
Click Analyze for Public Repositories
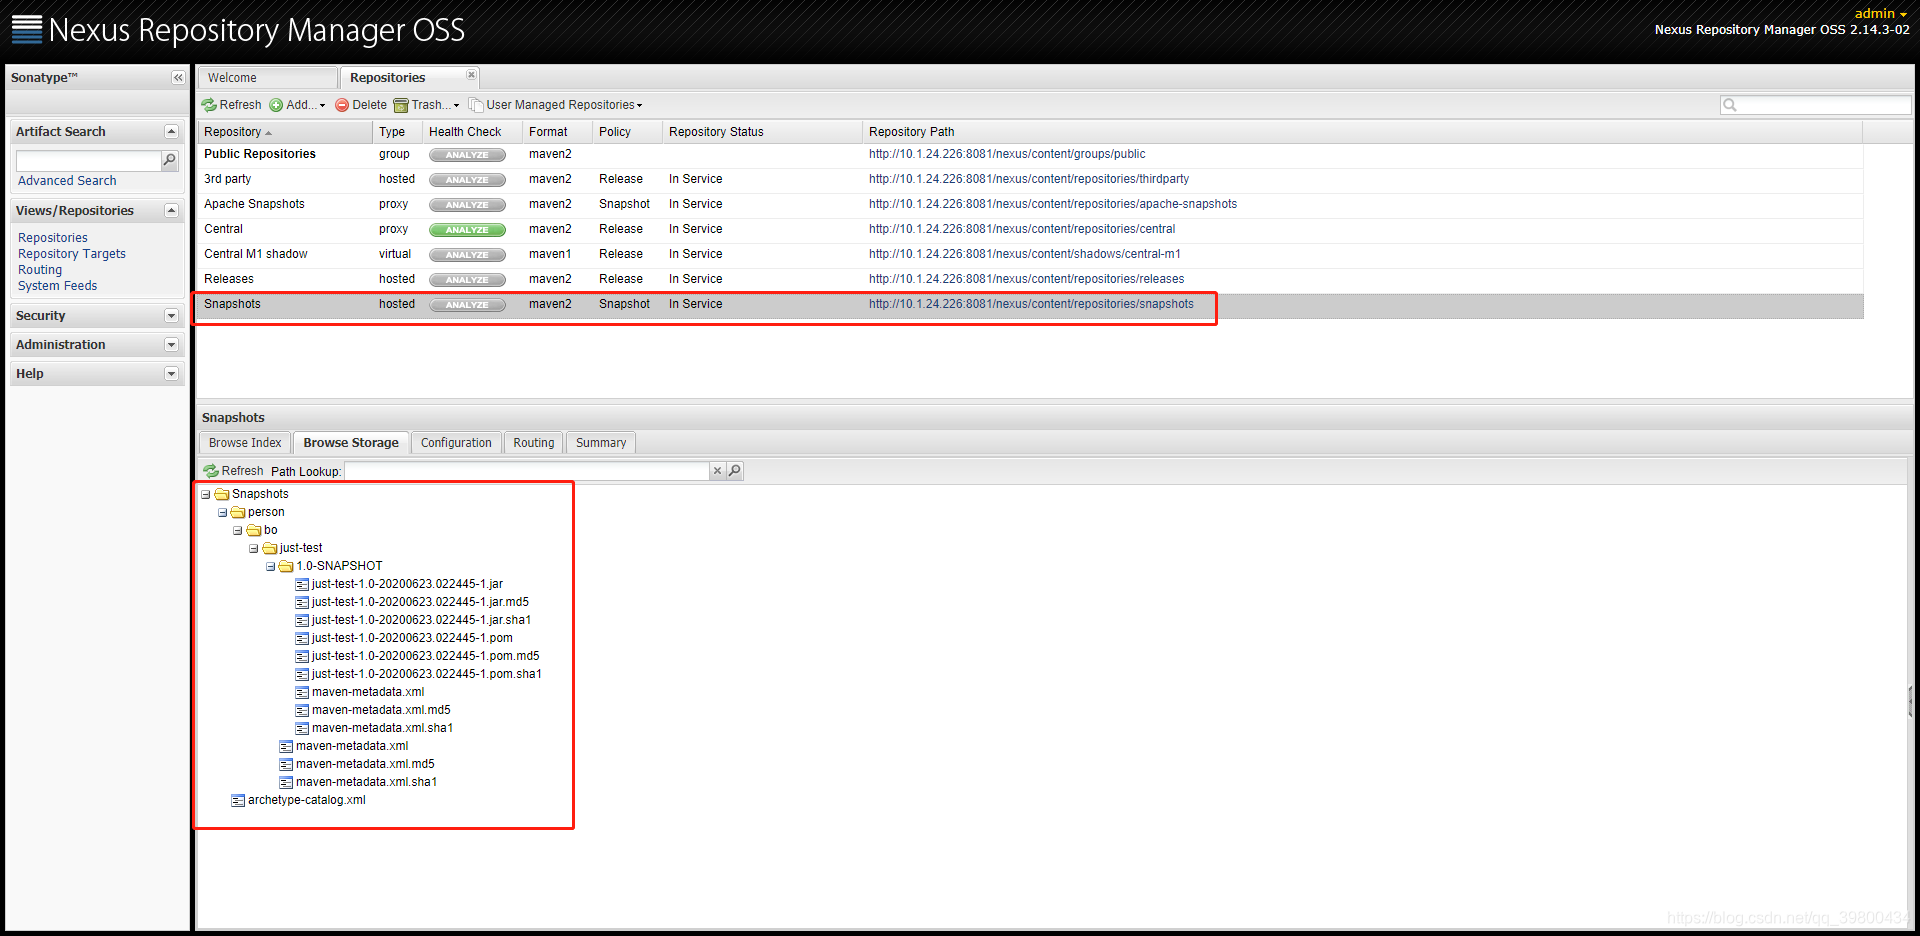pyautogui.click(x=467, y=155)
